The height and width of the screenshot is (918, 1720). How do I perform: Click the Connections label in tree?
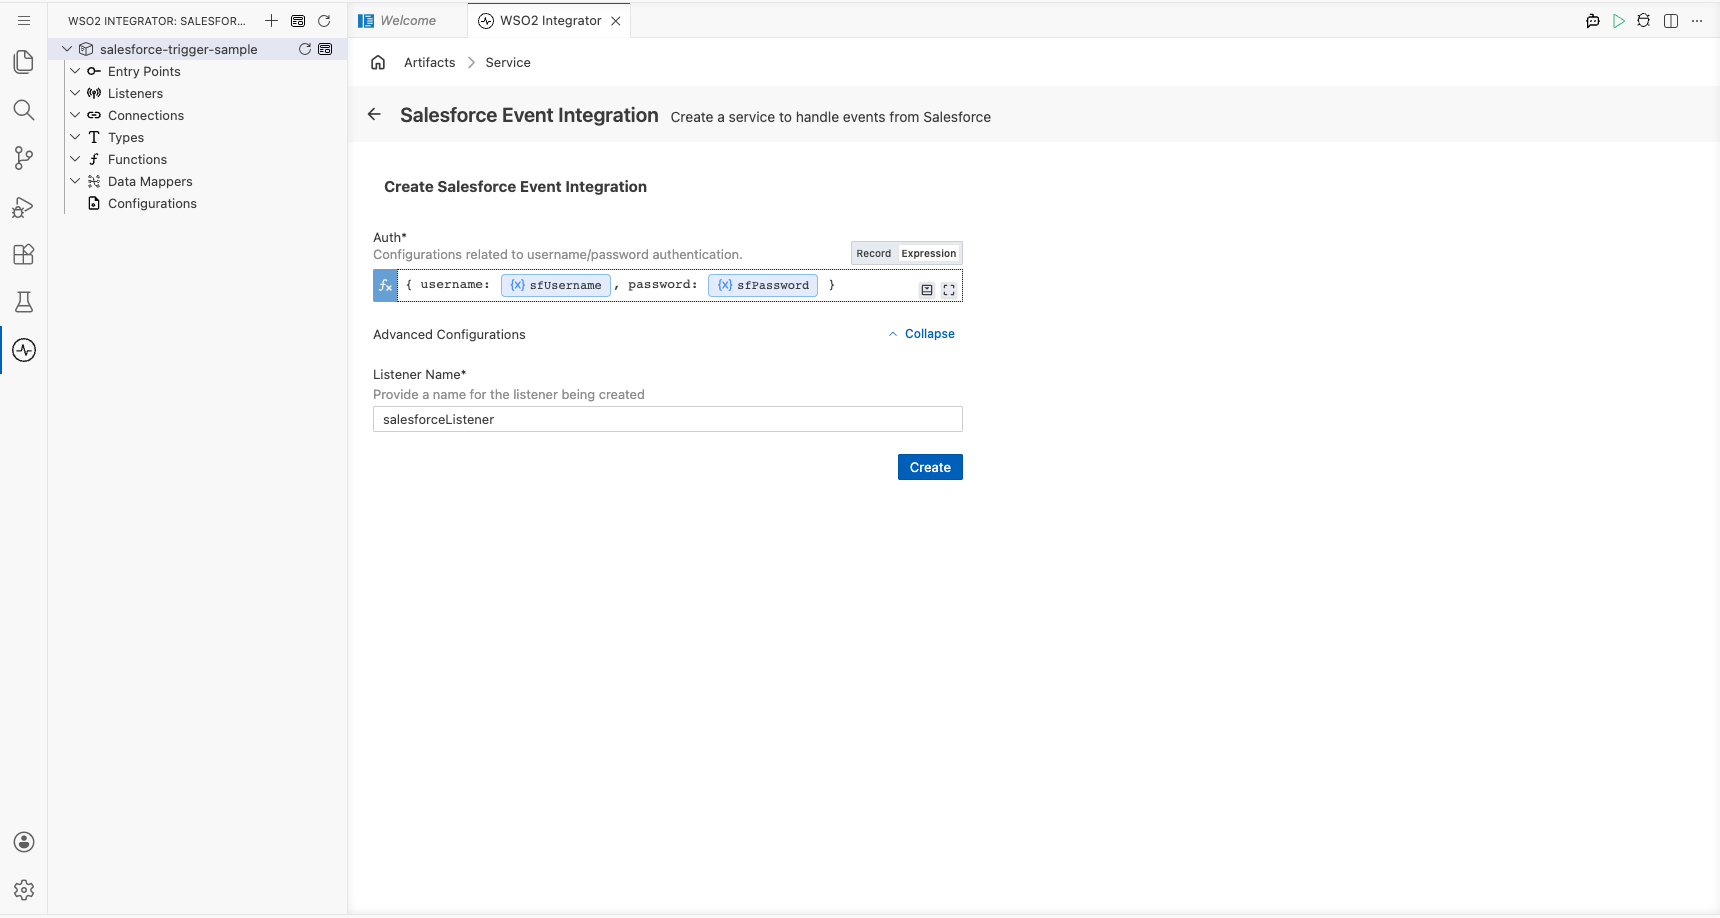click(x=146, y=115)
